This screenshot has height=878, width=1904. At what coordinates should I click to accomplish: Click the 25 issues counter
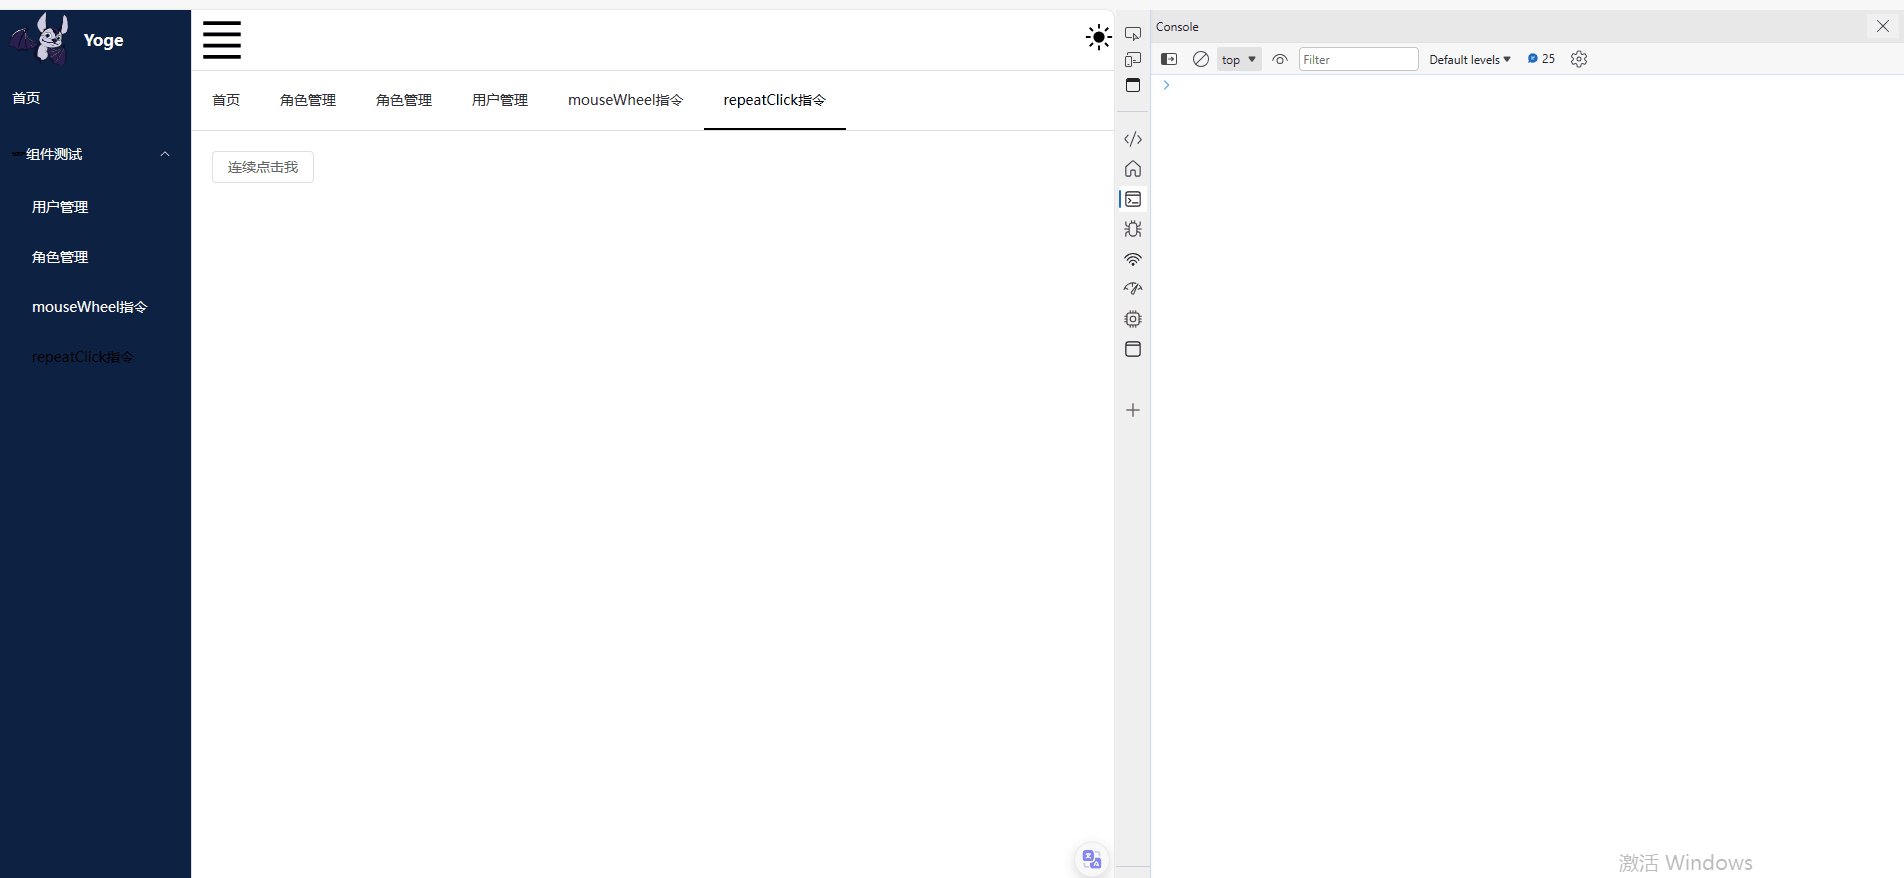[x=1541, y=59]
